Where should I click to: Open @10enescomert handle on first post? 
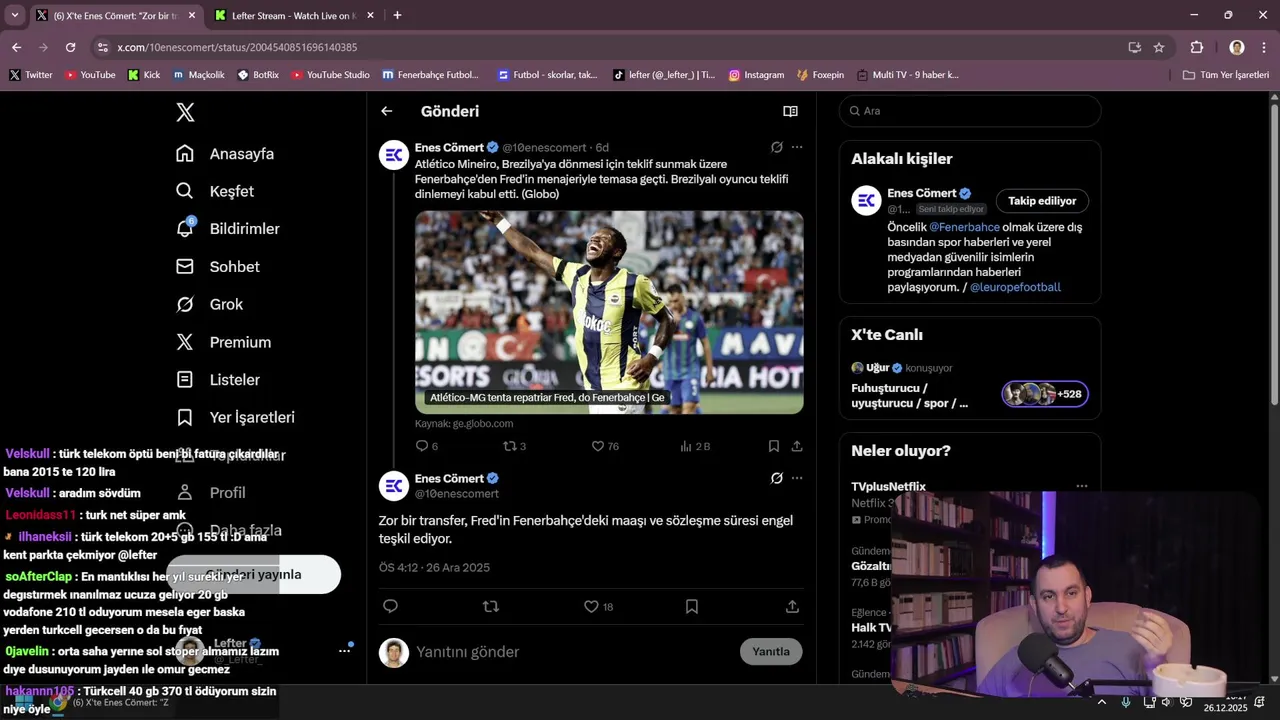point(544,148)
